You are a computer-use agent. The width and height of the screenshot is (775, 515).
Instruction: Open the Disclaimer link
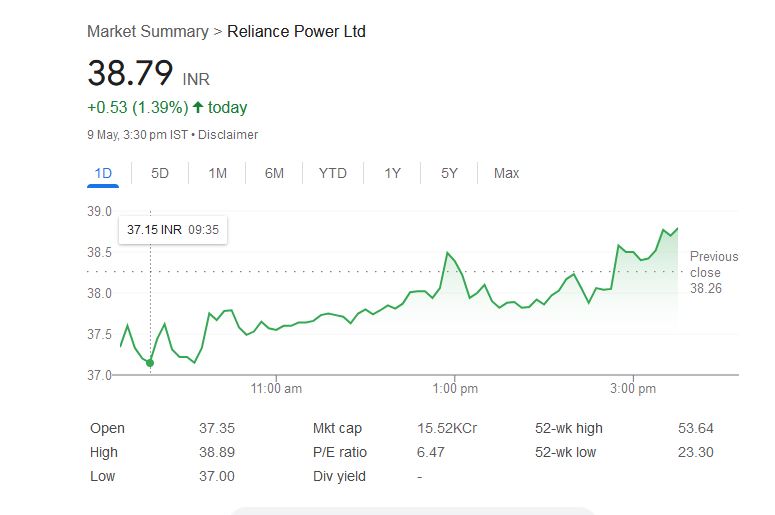[x=228, y=134]
